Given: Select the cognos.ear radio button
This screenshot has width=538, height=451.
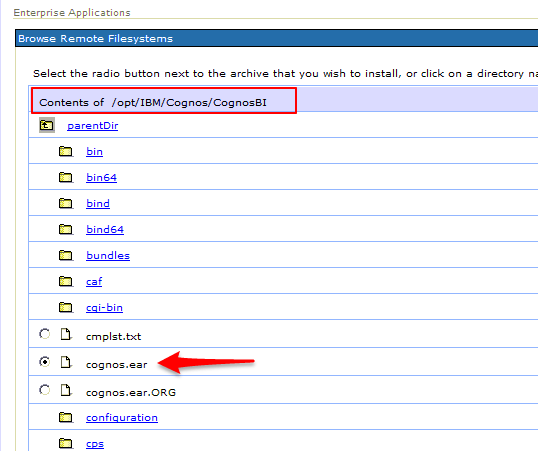Looking at the screenshot, I should (45, 362).
